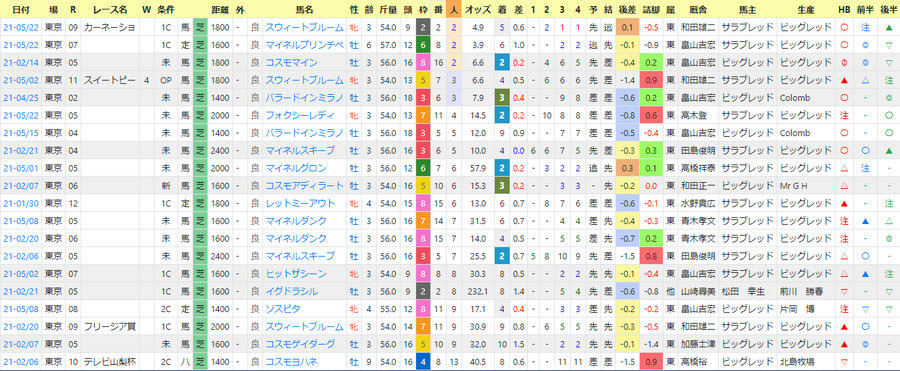This screenshot has height=371, width=900.
Task: Open horse link コスモヨハネ
Action: [292, 362]
